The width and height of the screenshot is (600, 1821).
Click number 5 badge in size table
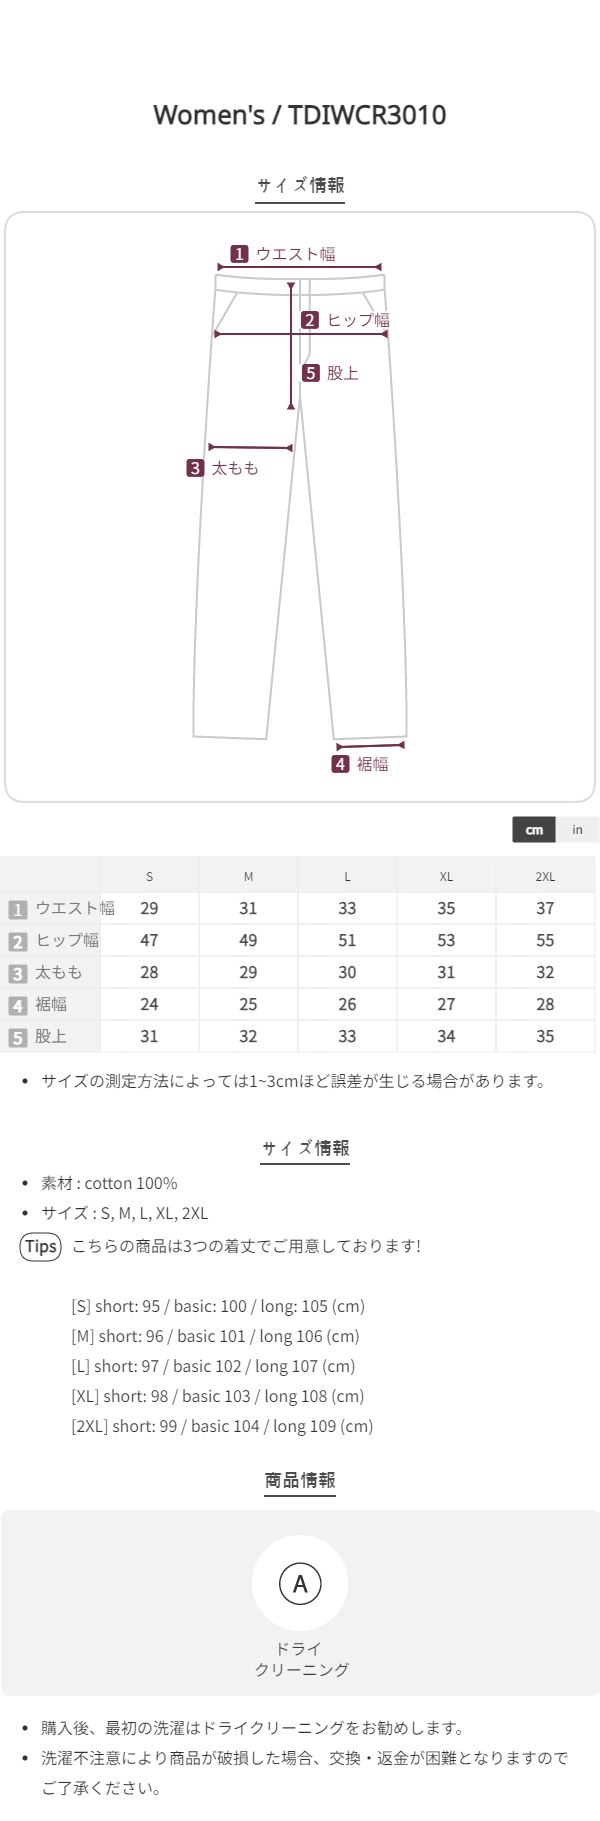pyautogui.click(x=18, y=1037)
